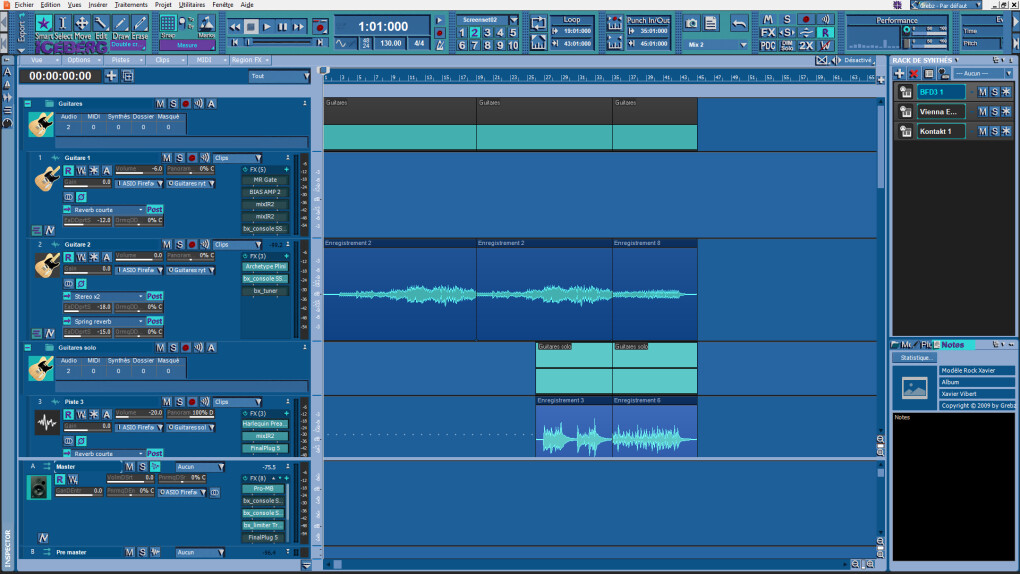Adjust Guitare 1 Volume slider
Screen dimensions: 1020x574
click(x=139, y=169)
